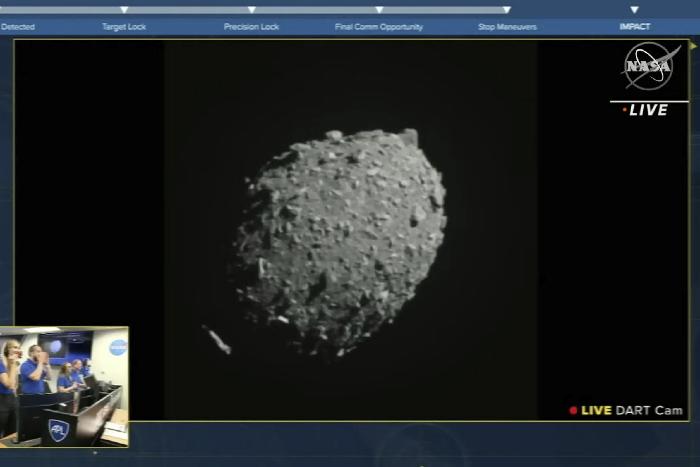Open the control room picture-in-picture video
The image size is (700, 467).
click(64, 386)
